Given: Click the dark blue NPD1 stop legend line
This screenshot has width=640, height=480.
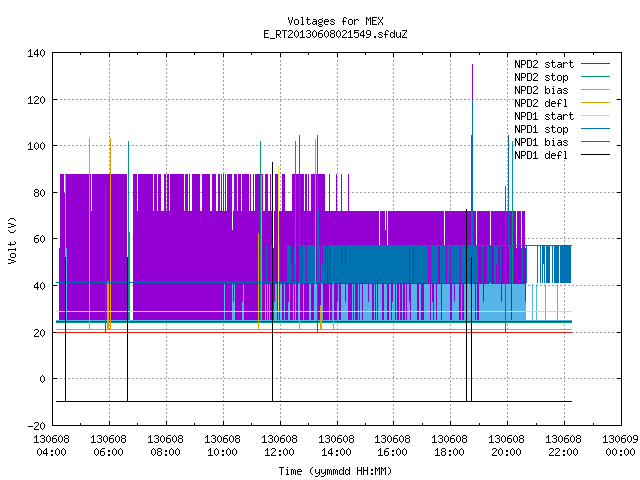Looking at the screenshot, I should 595,129.
